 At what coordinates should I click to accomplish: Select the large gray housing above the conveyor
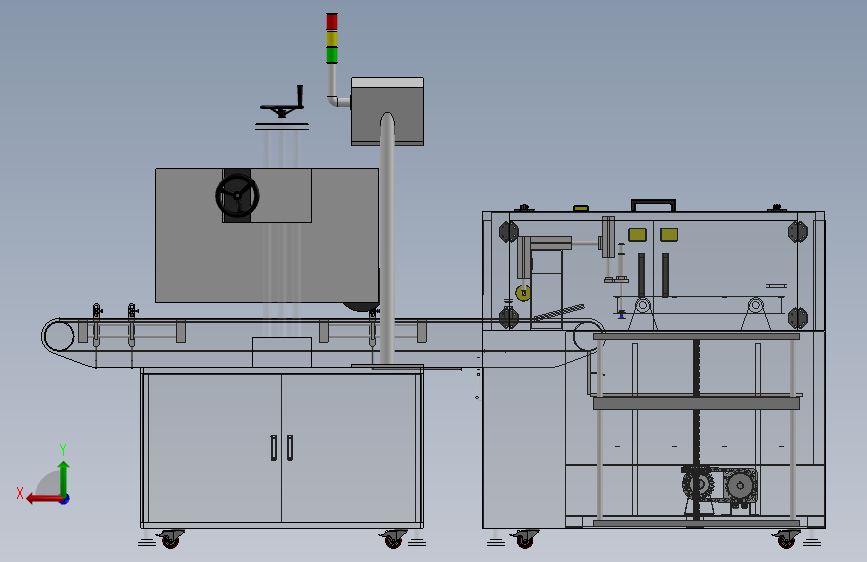click(x=267, y=236)
